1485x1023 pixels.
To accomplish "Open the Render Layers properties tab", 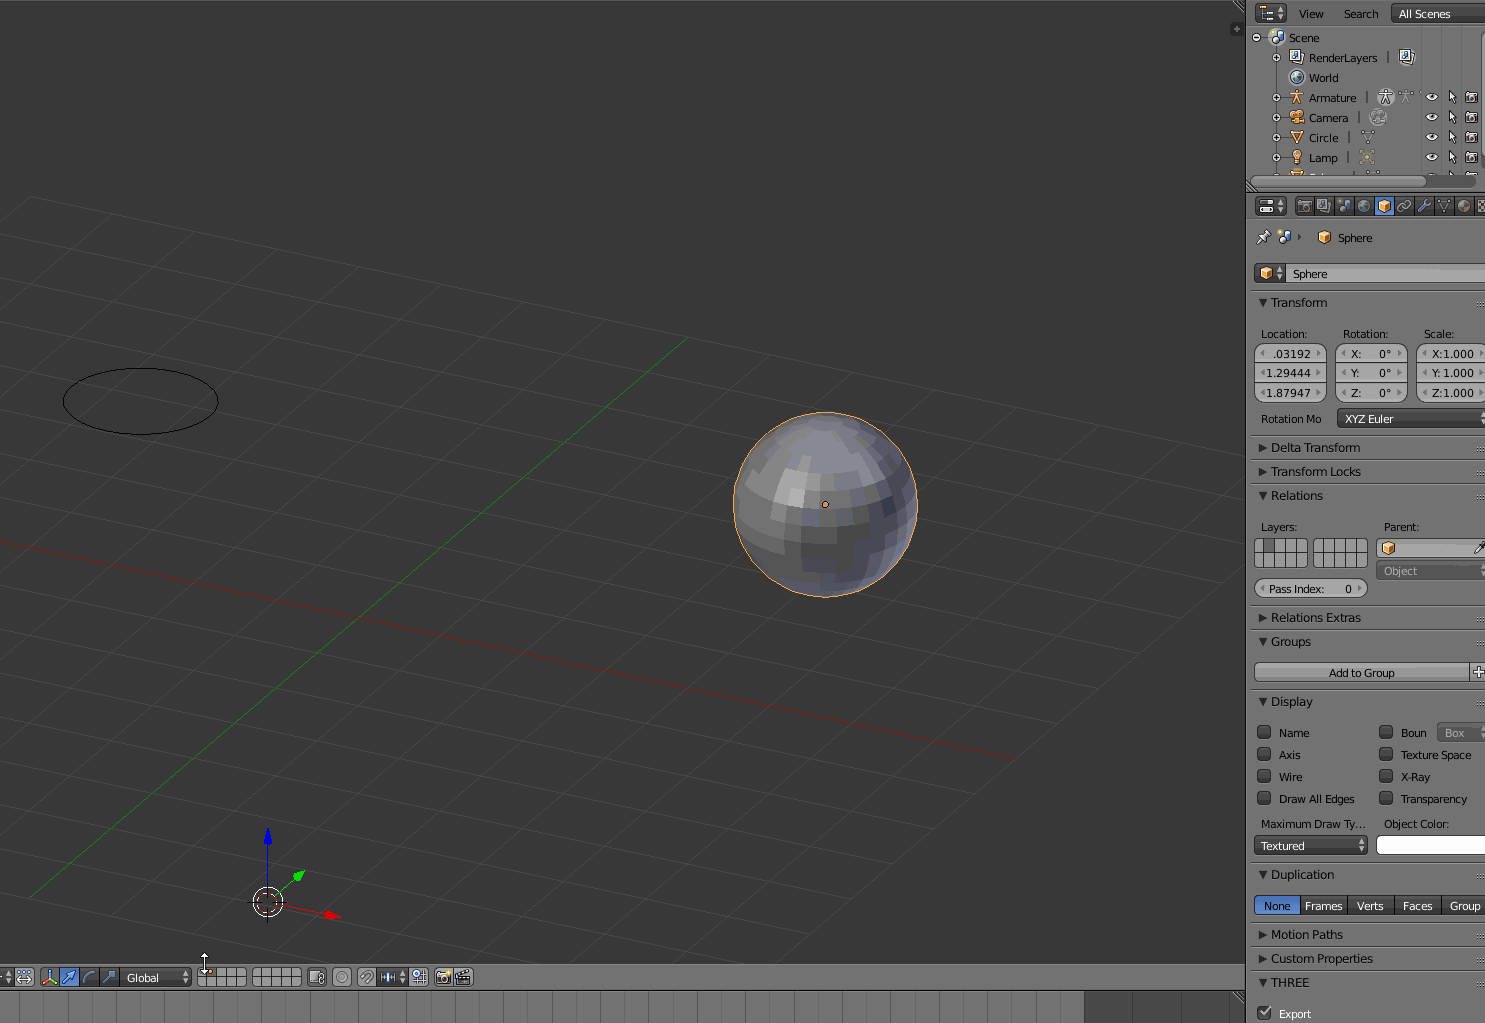I will pyautogui.click(x=1324, y=206).
